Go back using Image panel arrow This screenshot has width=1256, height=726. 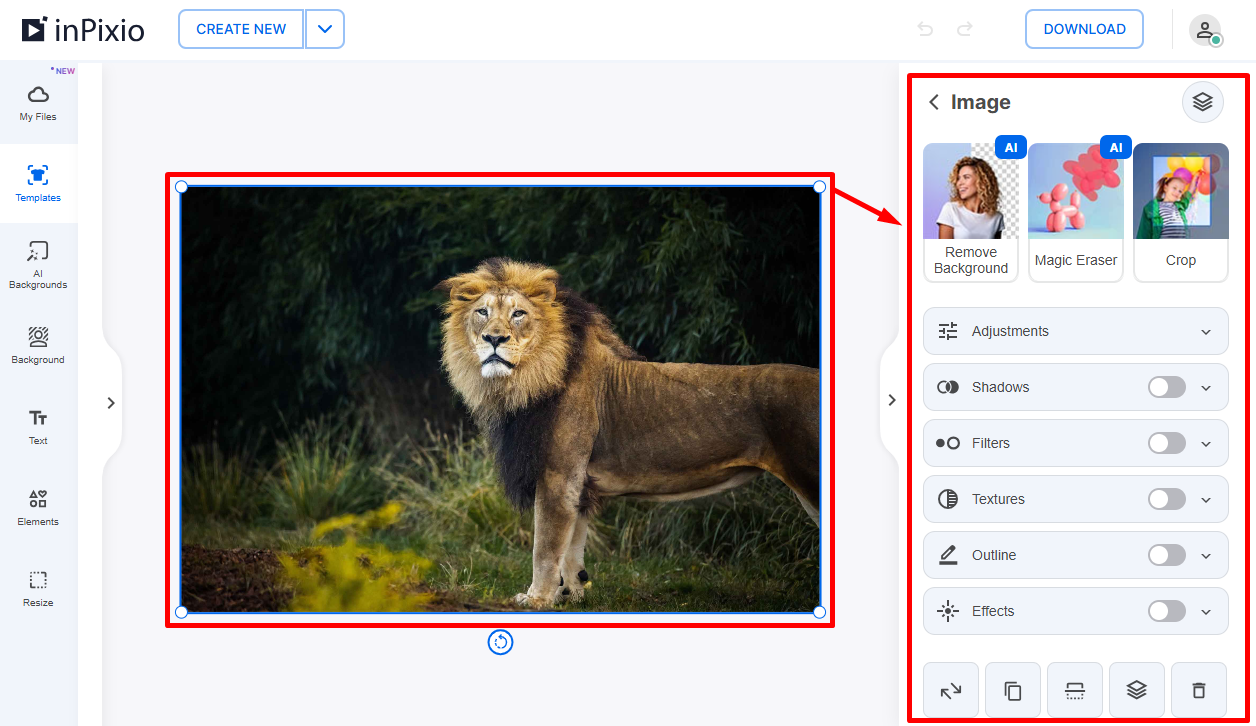pyautogui.click(x=934, y=102)
